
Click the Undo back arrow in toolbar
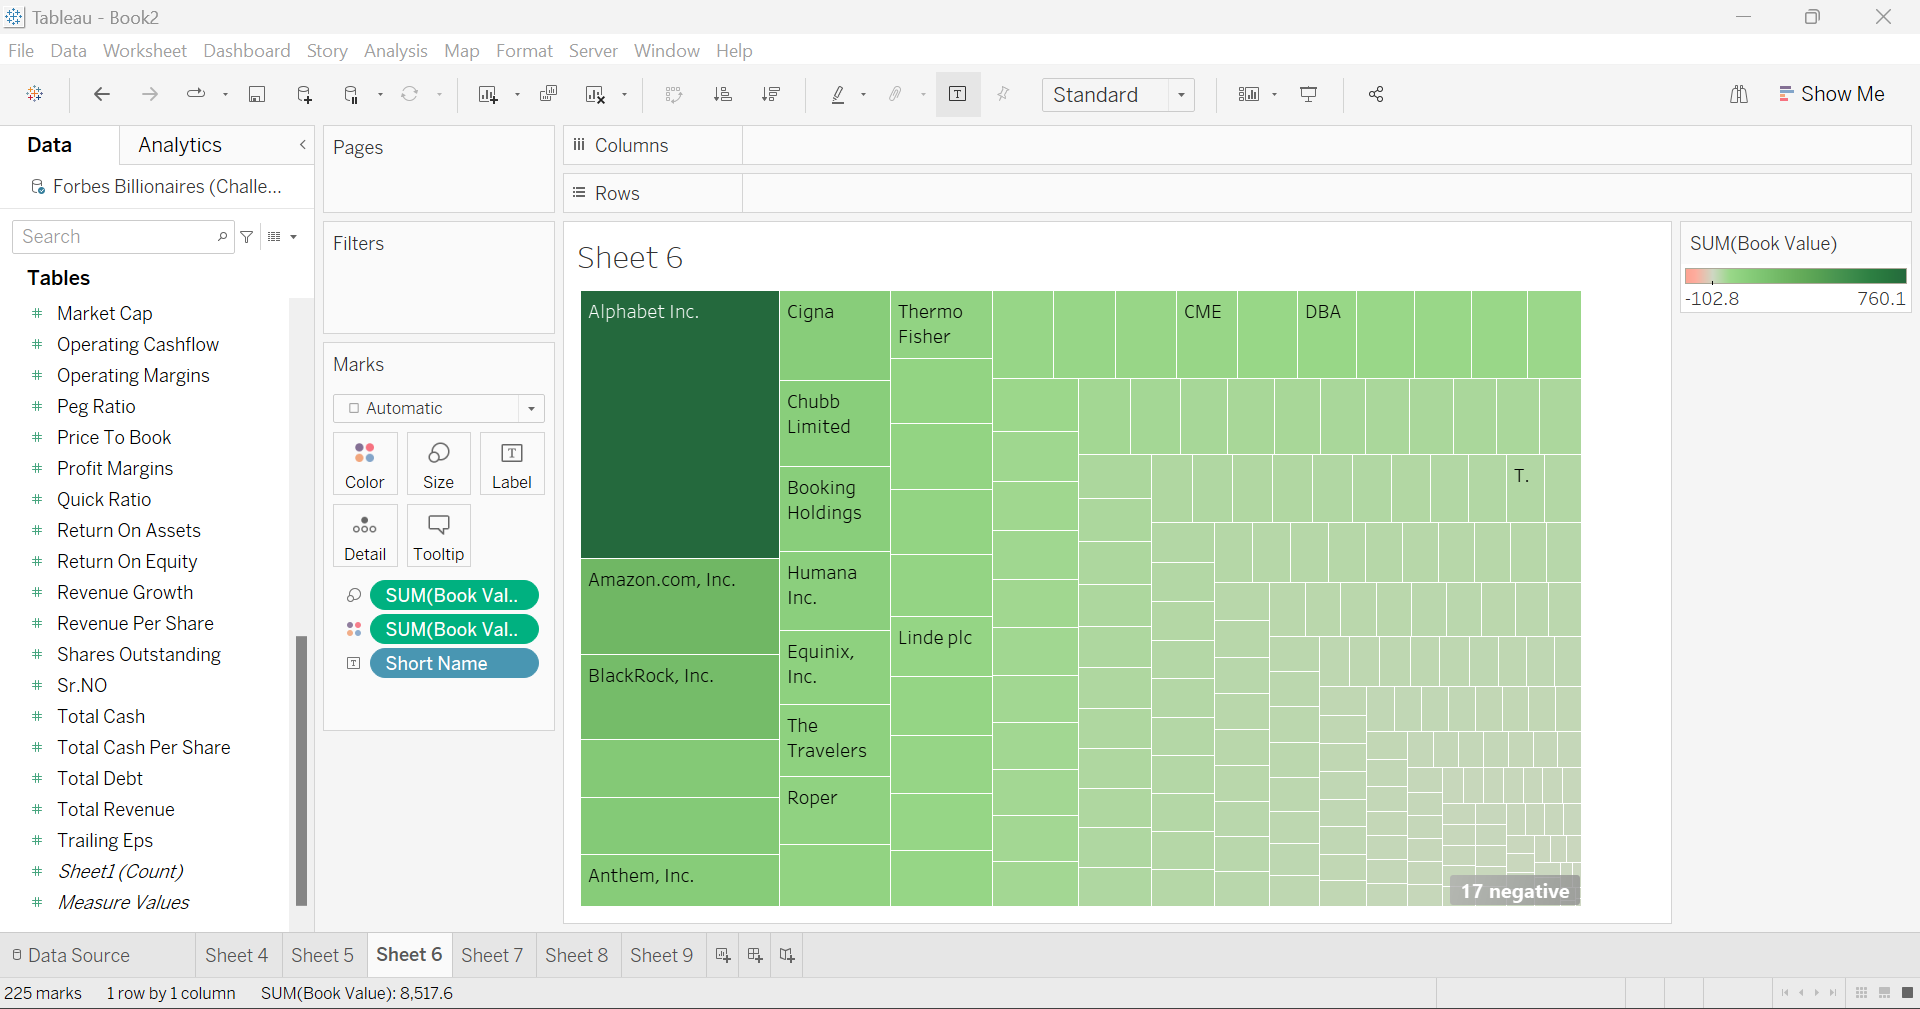(101, 94)
